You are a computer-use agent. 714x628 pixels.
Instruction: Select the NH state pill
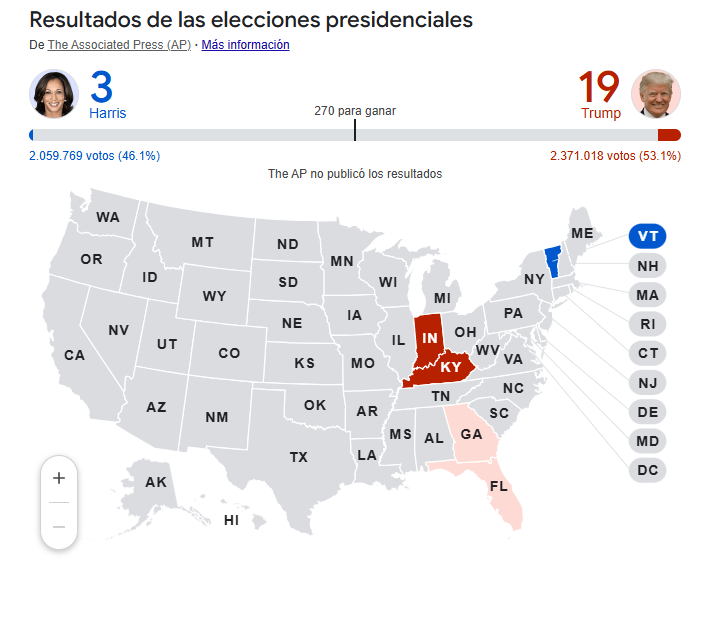[648, 266]
